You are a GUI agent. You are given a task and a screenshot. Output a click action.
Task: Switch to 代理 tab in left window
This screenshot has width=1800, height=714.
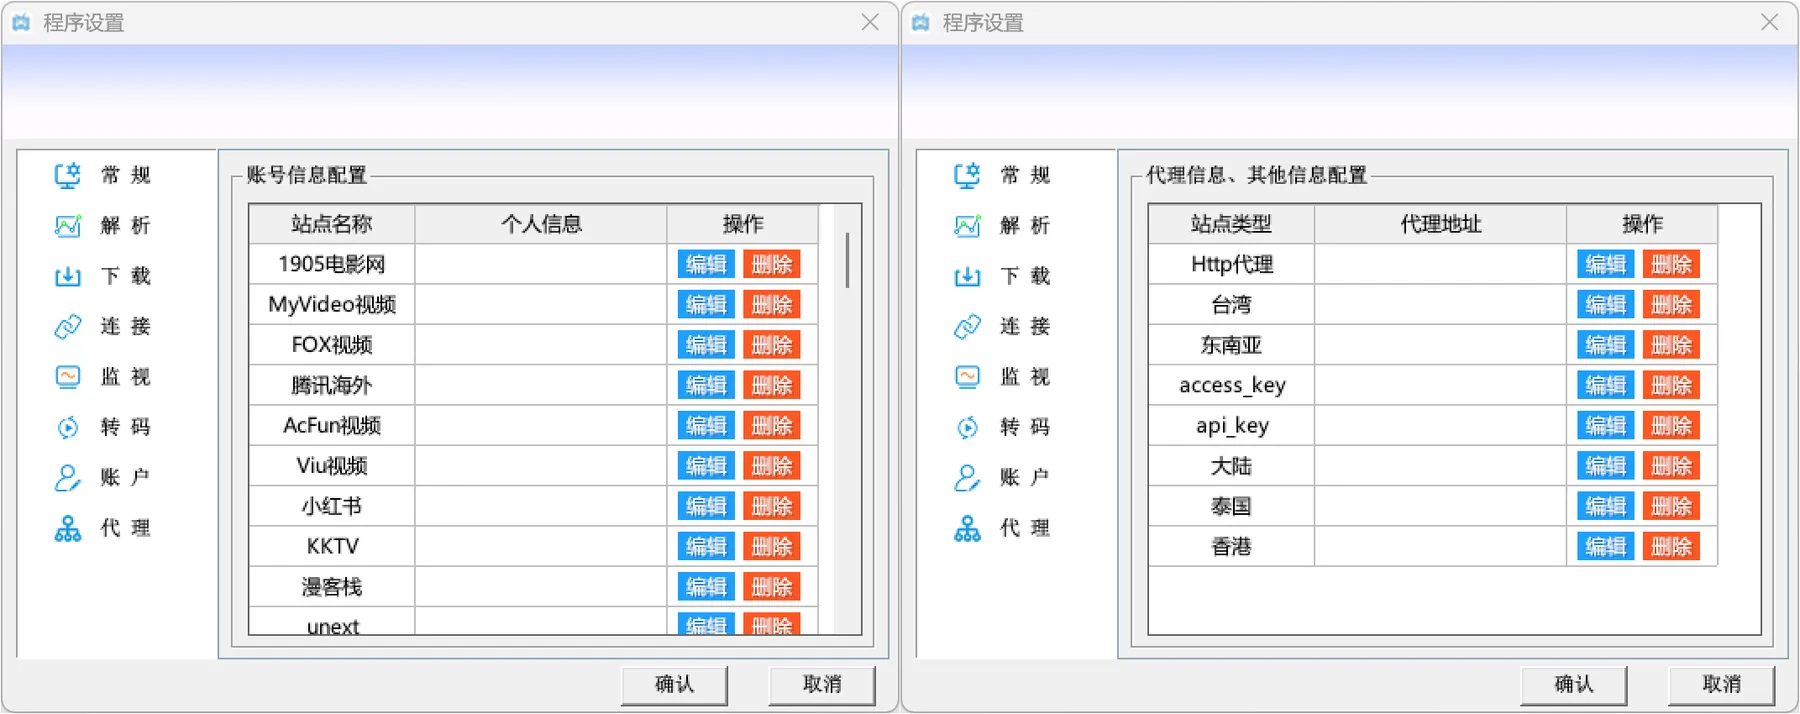125,528
